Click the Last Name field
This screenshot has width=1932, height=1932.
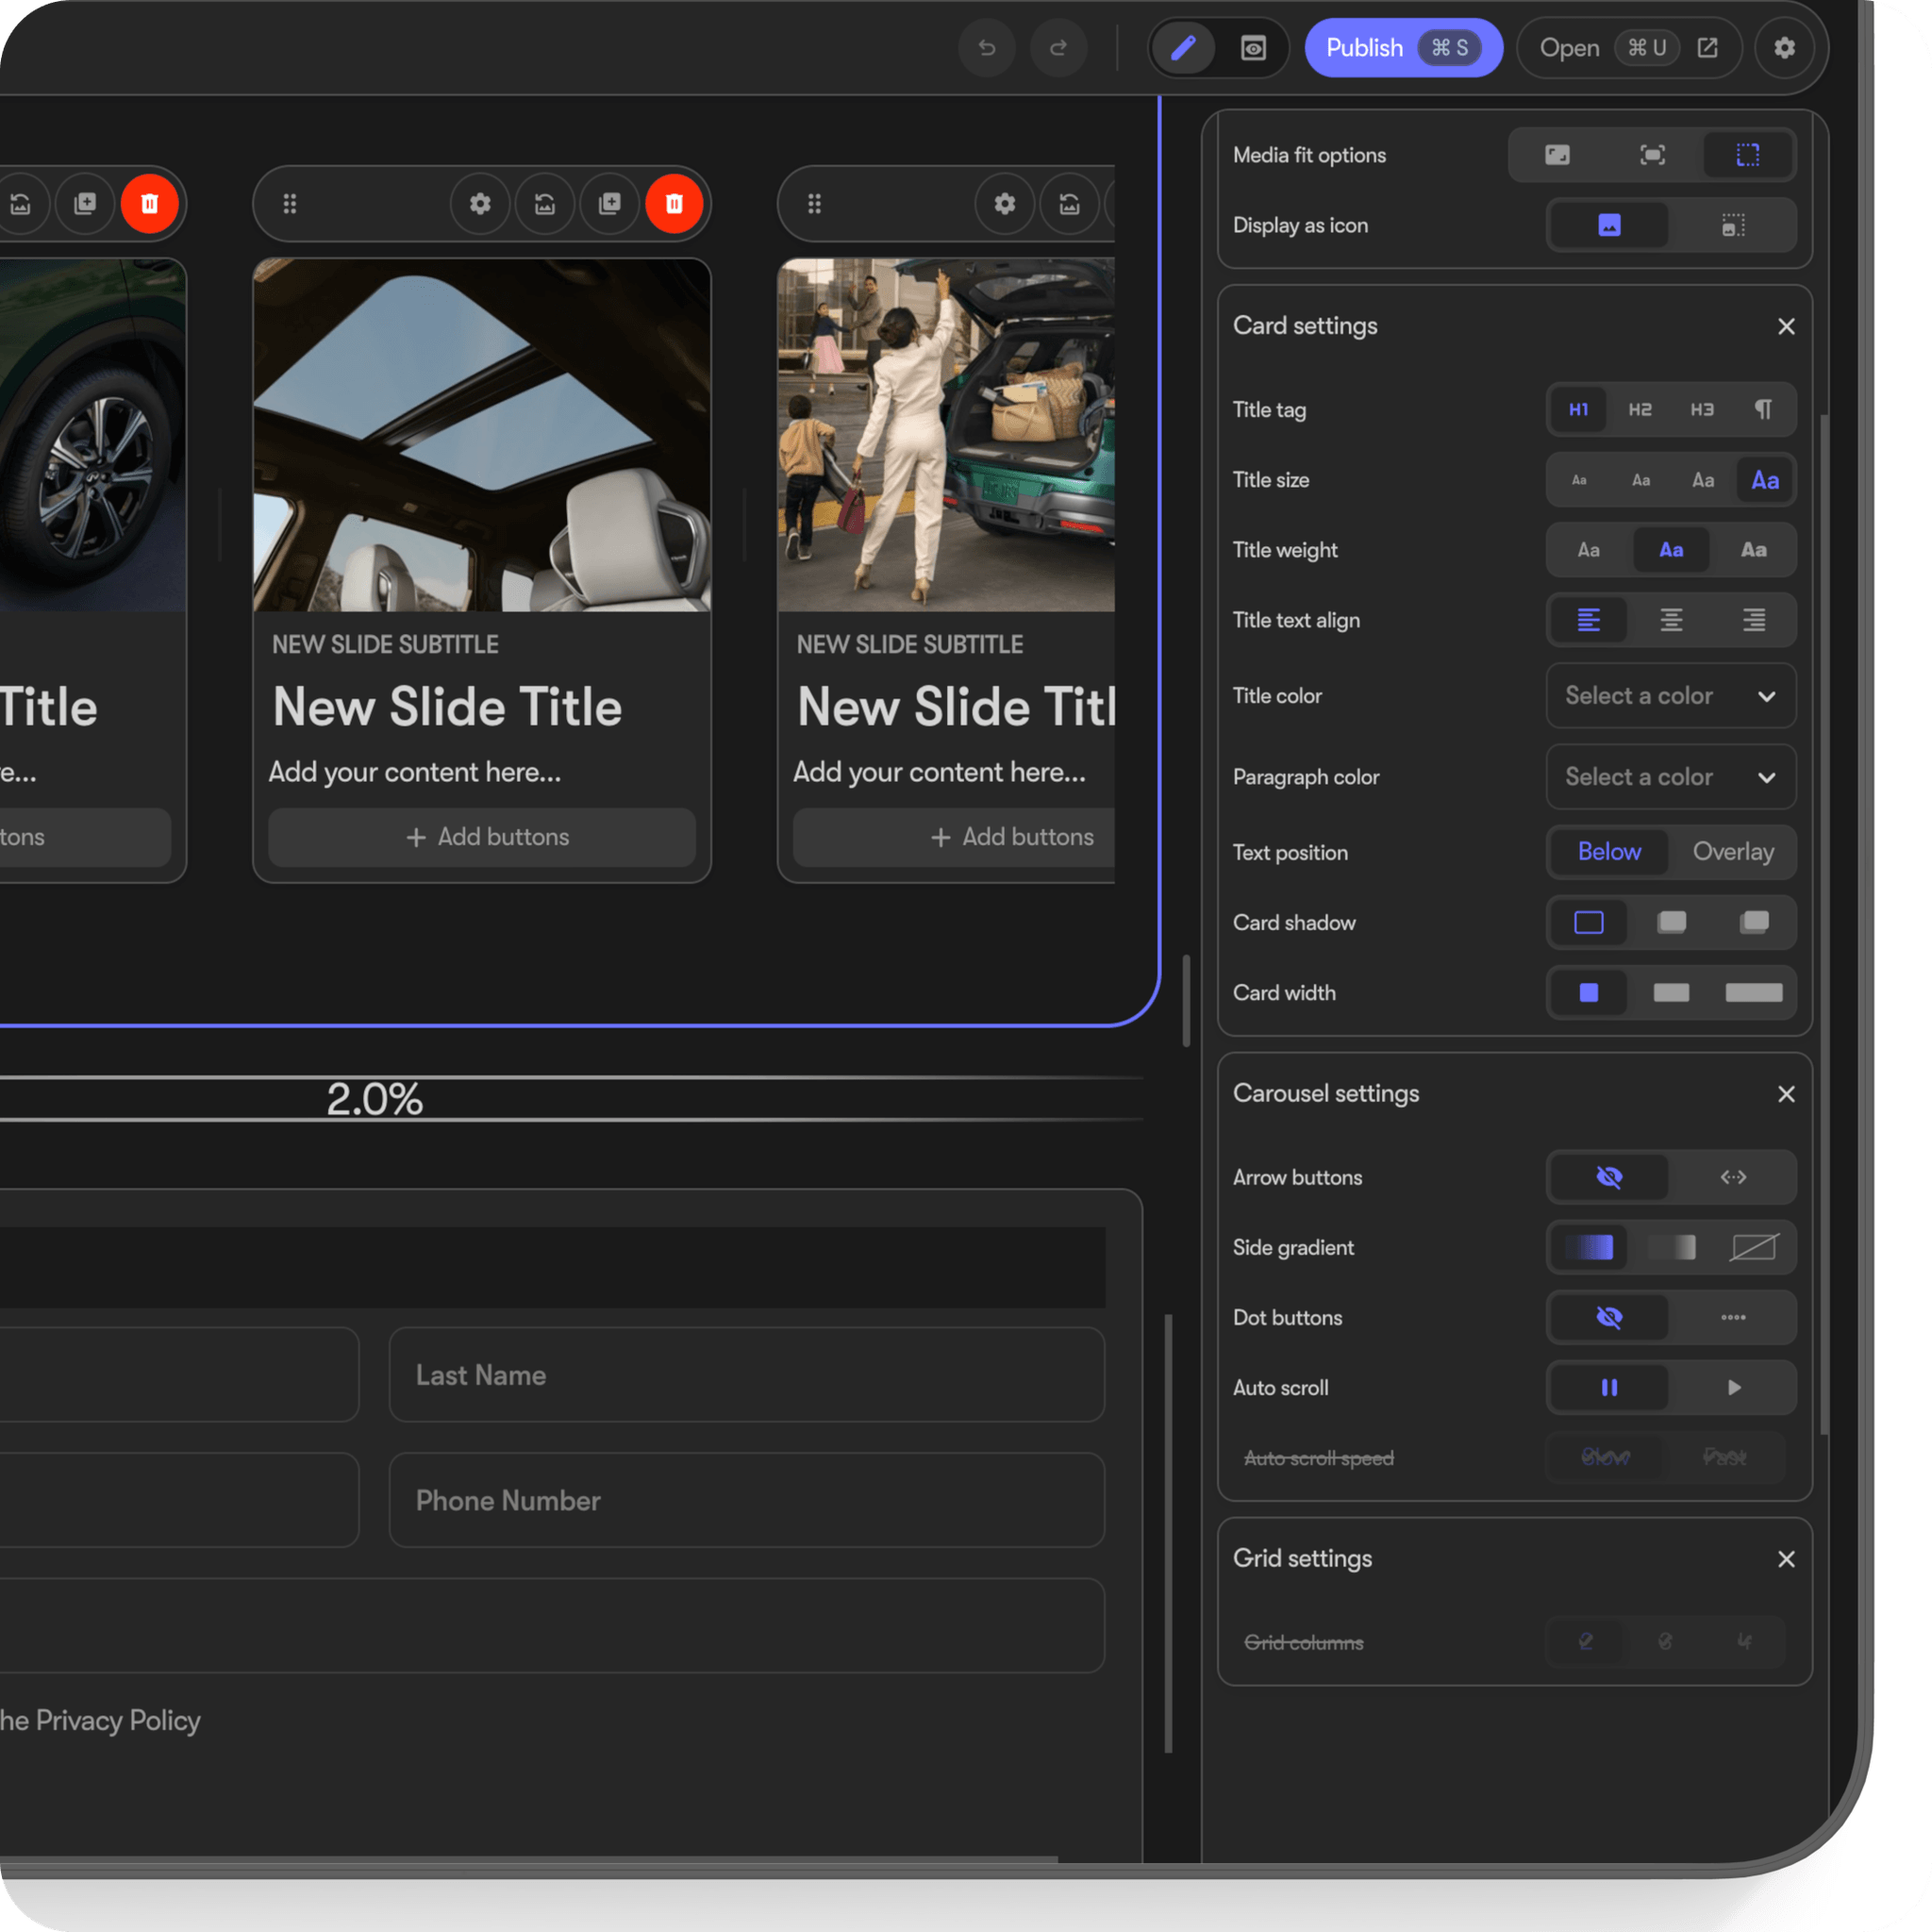(746, 1375)
